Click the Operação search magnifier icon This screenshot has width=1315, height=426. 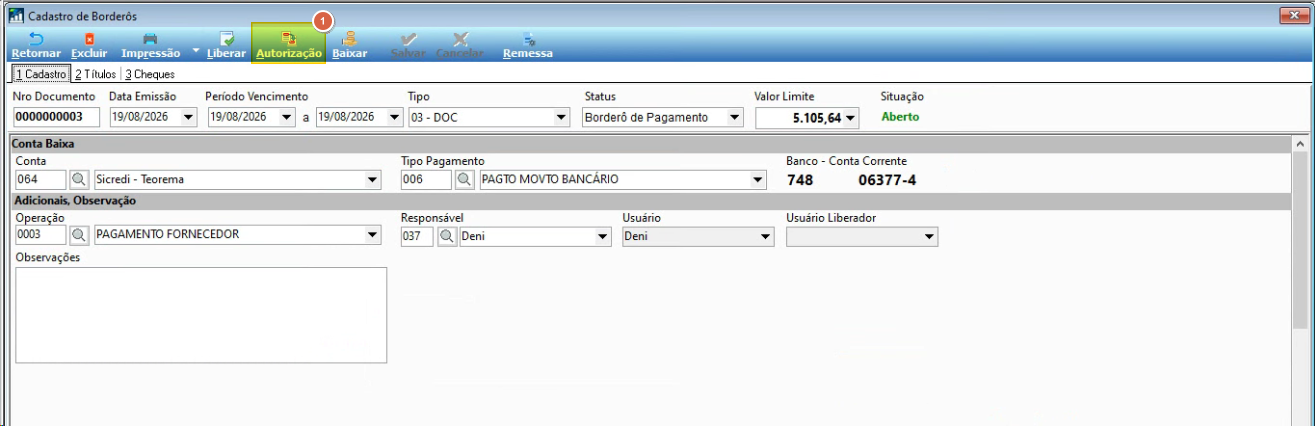(79, 236)
